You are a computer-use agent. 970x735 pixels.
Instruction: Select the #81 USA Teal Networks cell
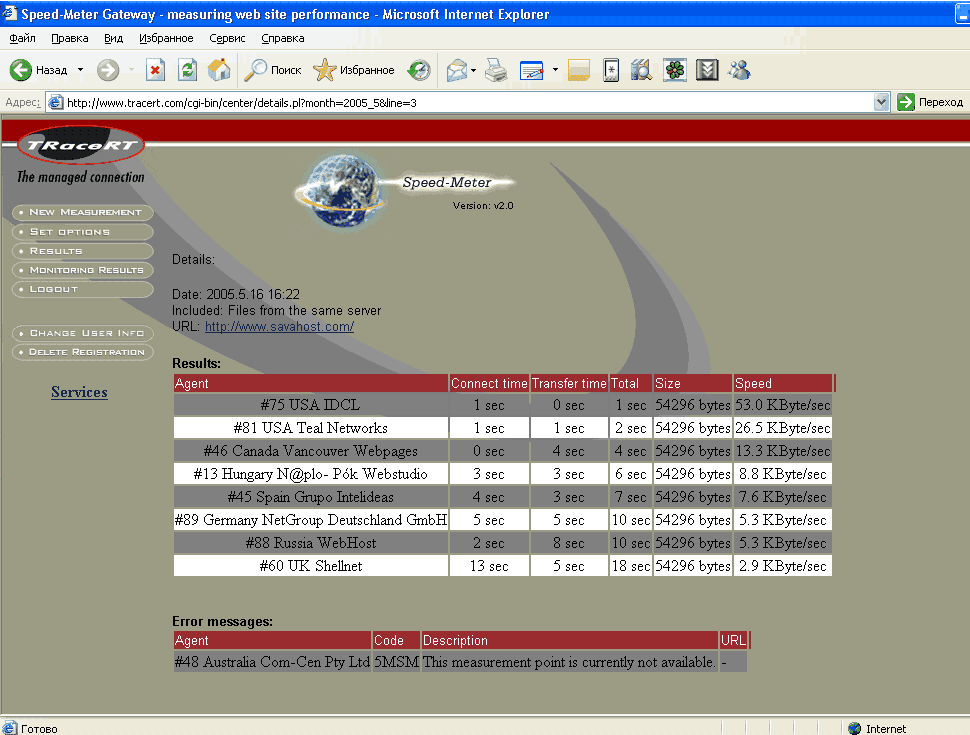311,428
